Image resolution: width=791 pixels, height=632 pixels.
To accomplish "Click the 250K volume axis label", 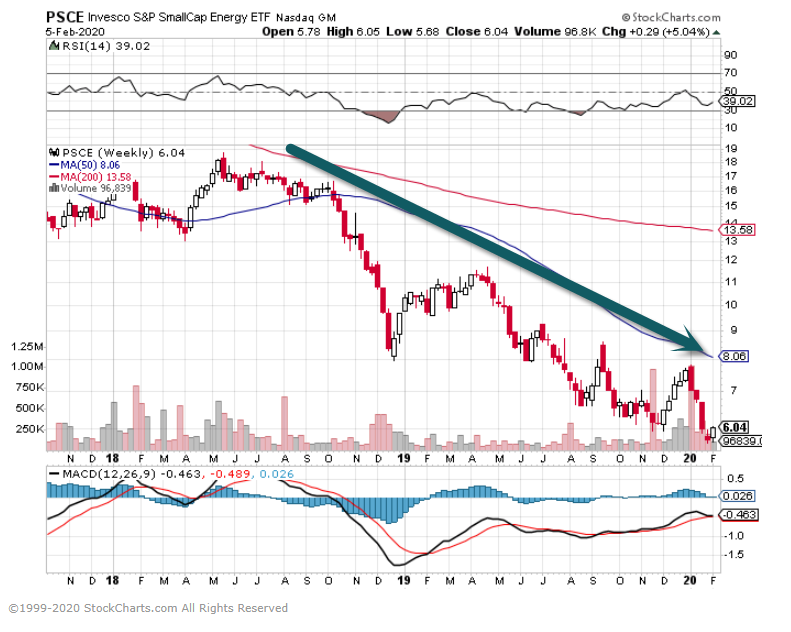I will pos(29,429).
